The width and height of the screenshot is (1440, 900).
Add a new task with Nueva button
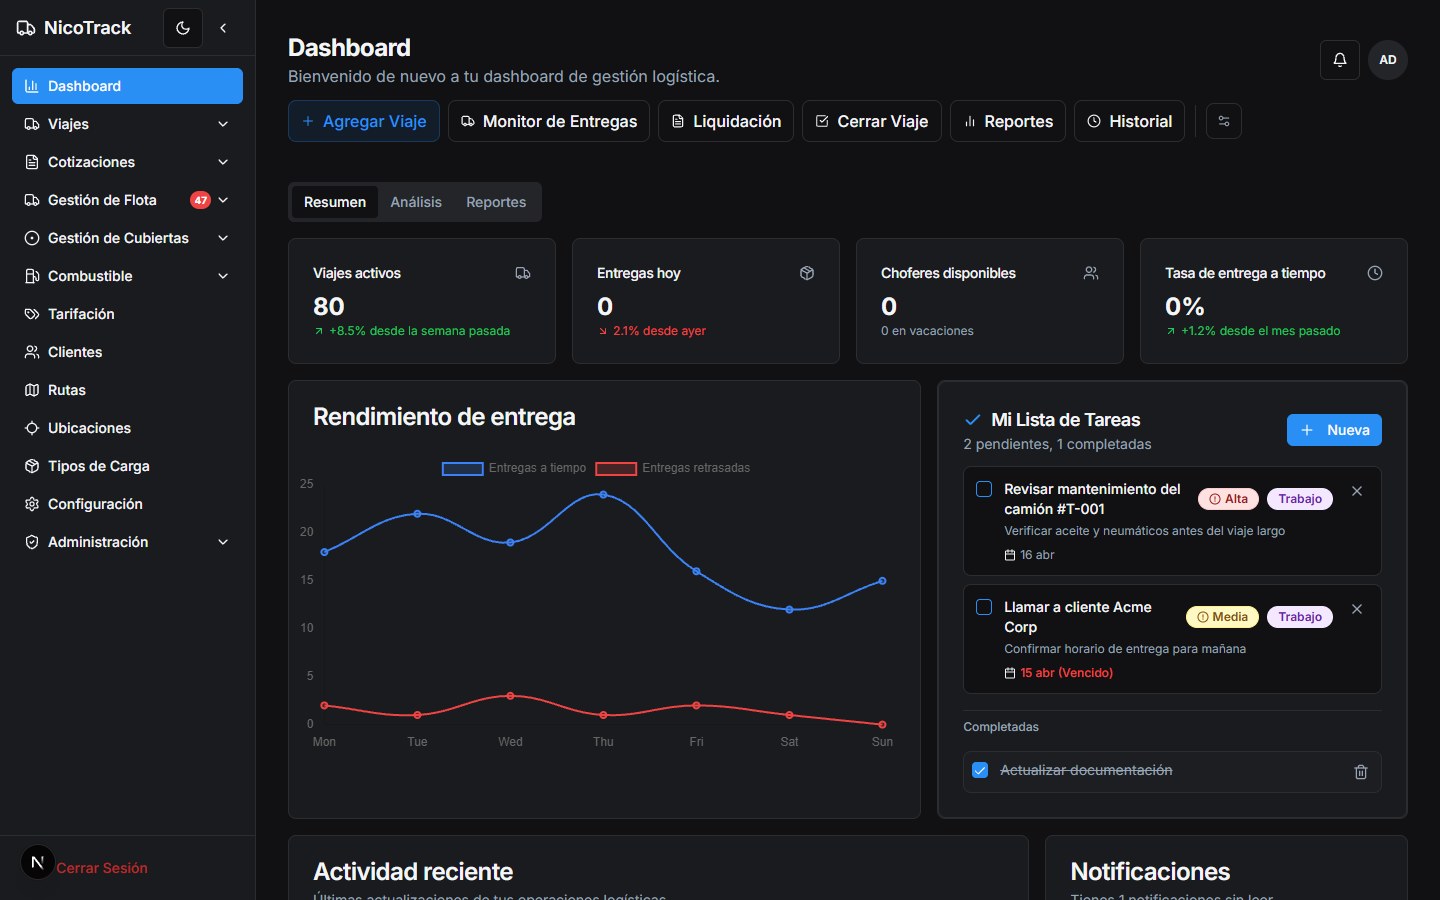[1334, 430]
